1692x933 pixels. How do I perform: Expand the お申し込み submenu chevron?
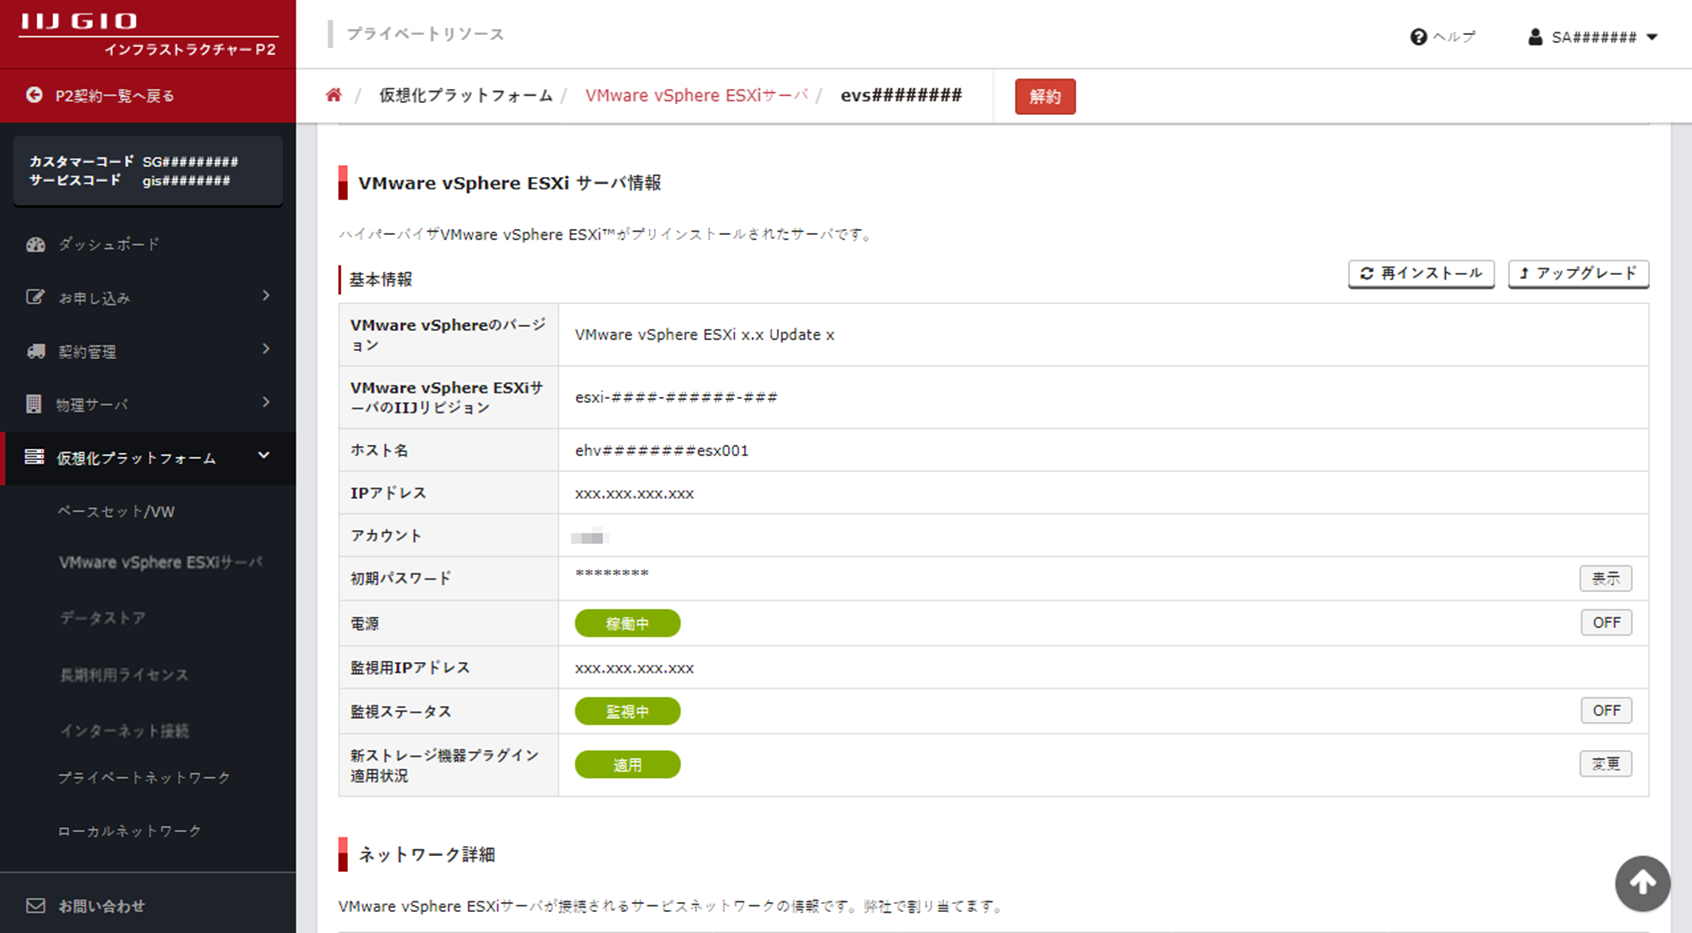(266, 295)
